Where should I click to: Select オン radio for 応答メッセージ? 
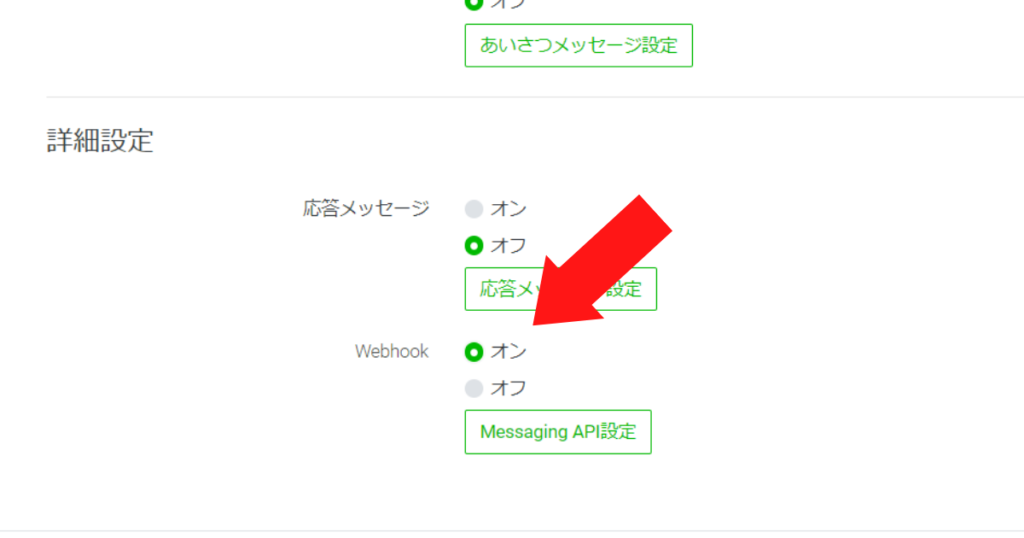tap(474, 209)
